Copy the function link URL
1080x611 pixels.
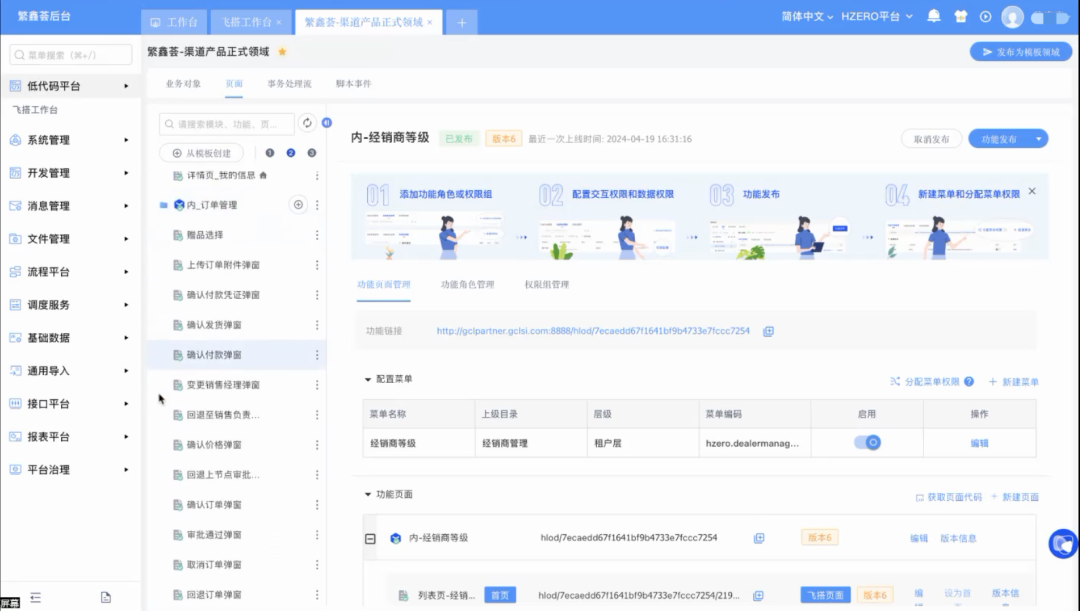[x=768, y=331]
